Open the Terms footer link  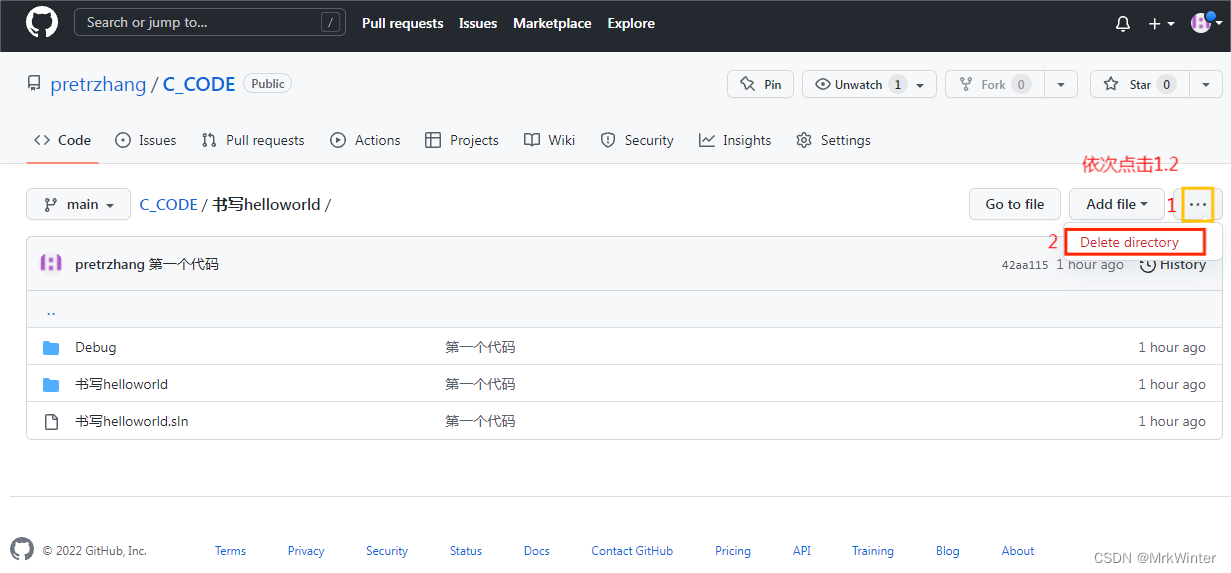[230, 551]
